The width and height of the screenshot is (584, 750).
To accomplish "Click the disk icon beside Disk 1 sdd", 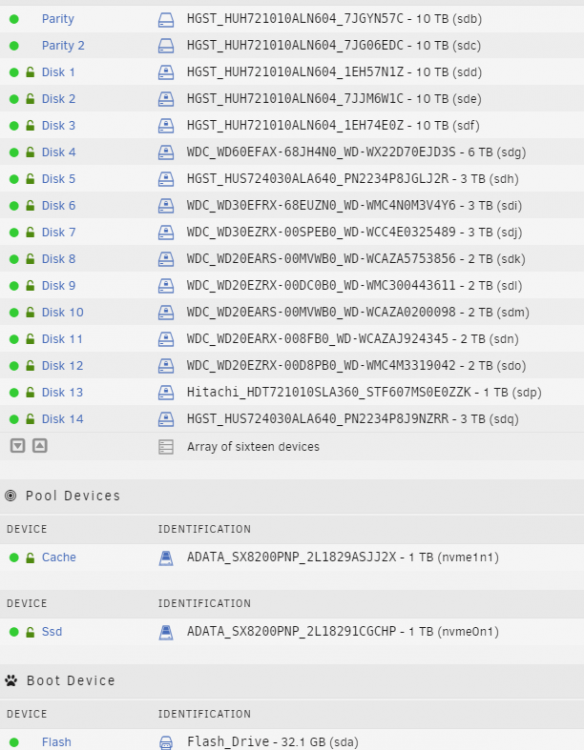I will coord(166,73).
